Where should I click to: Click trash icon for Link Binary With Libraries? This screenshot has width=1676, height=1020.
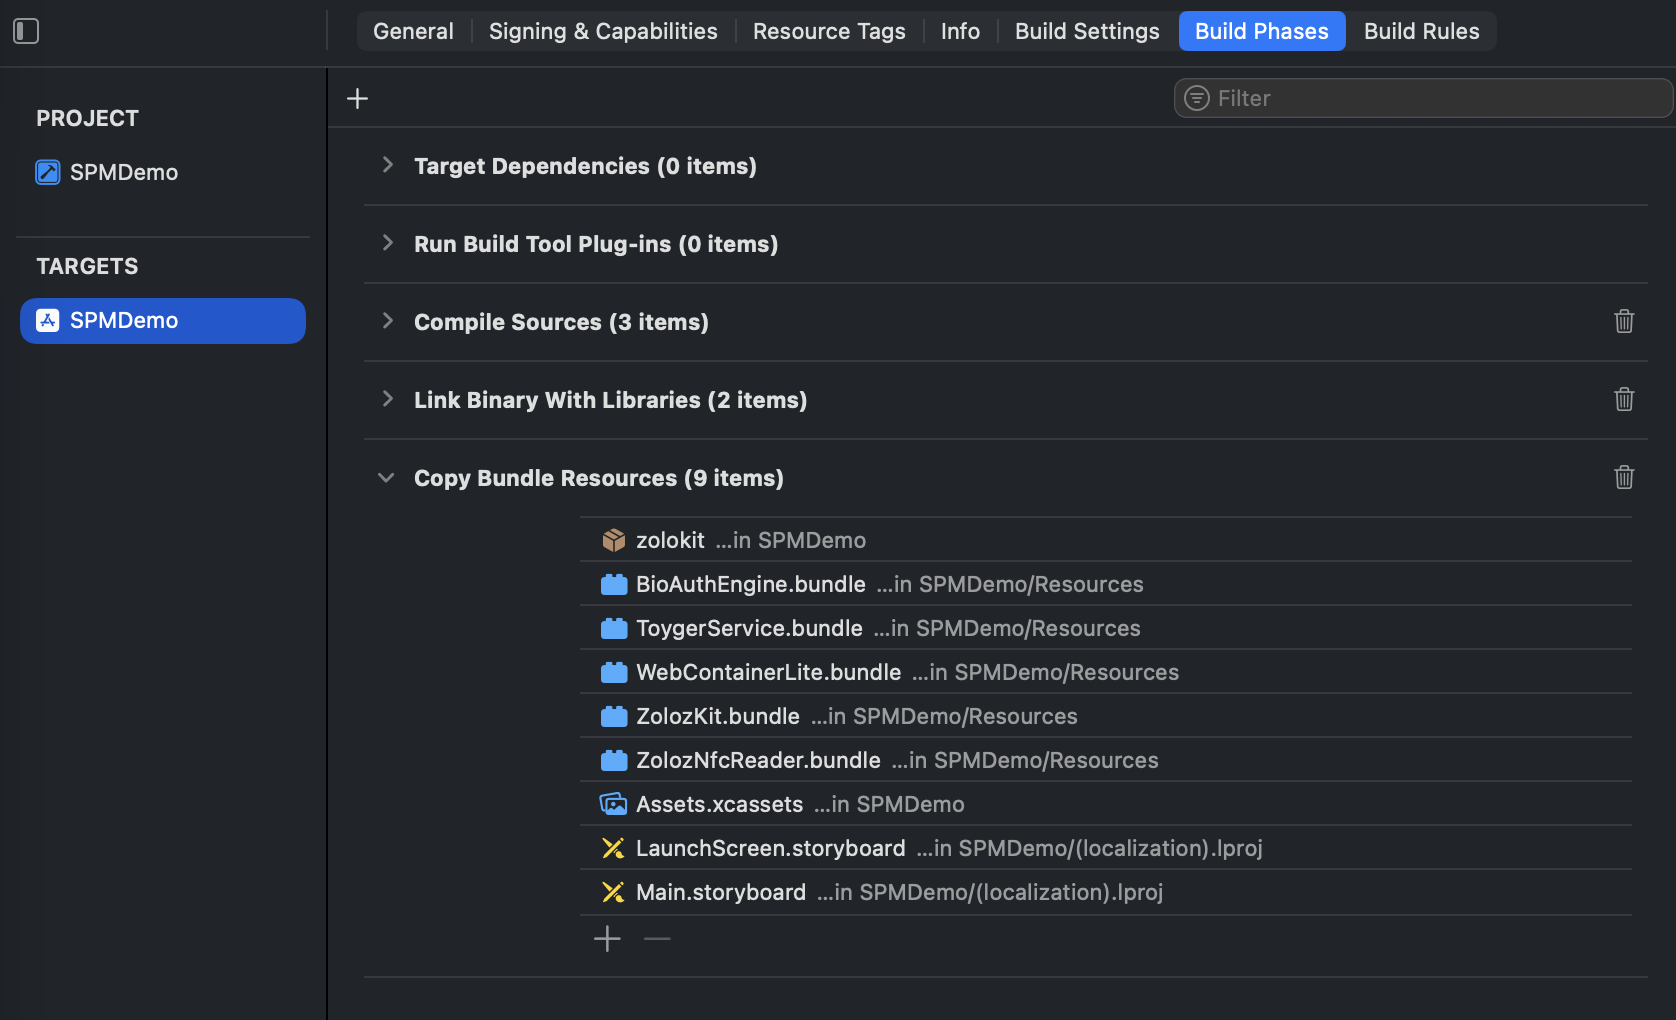click(x=1624, y=399)
